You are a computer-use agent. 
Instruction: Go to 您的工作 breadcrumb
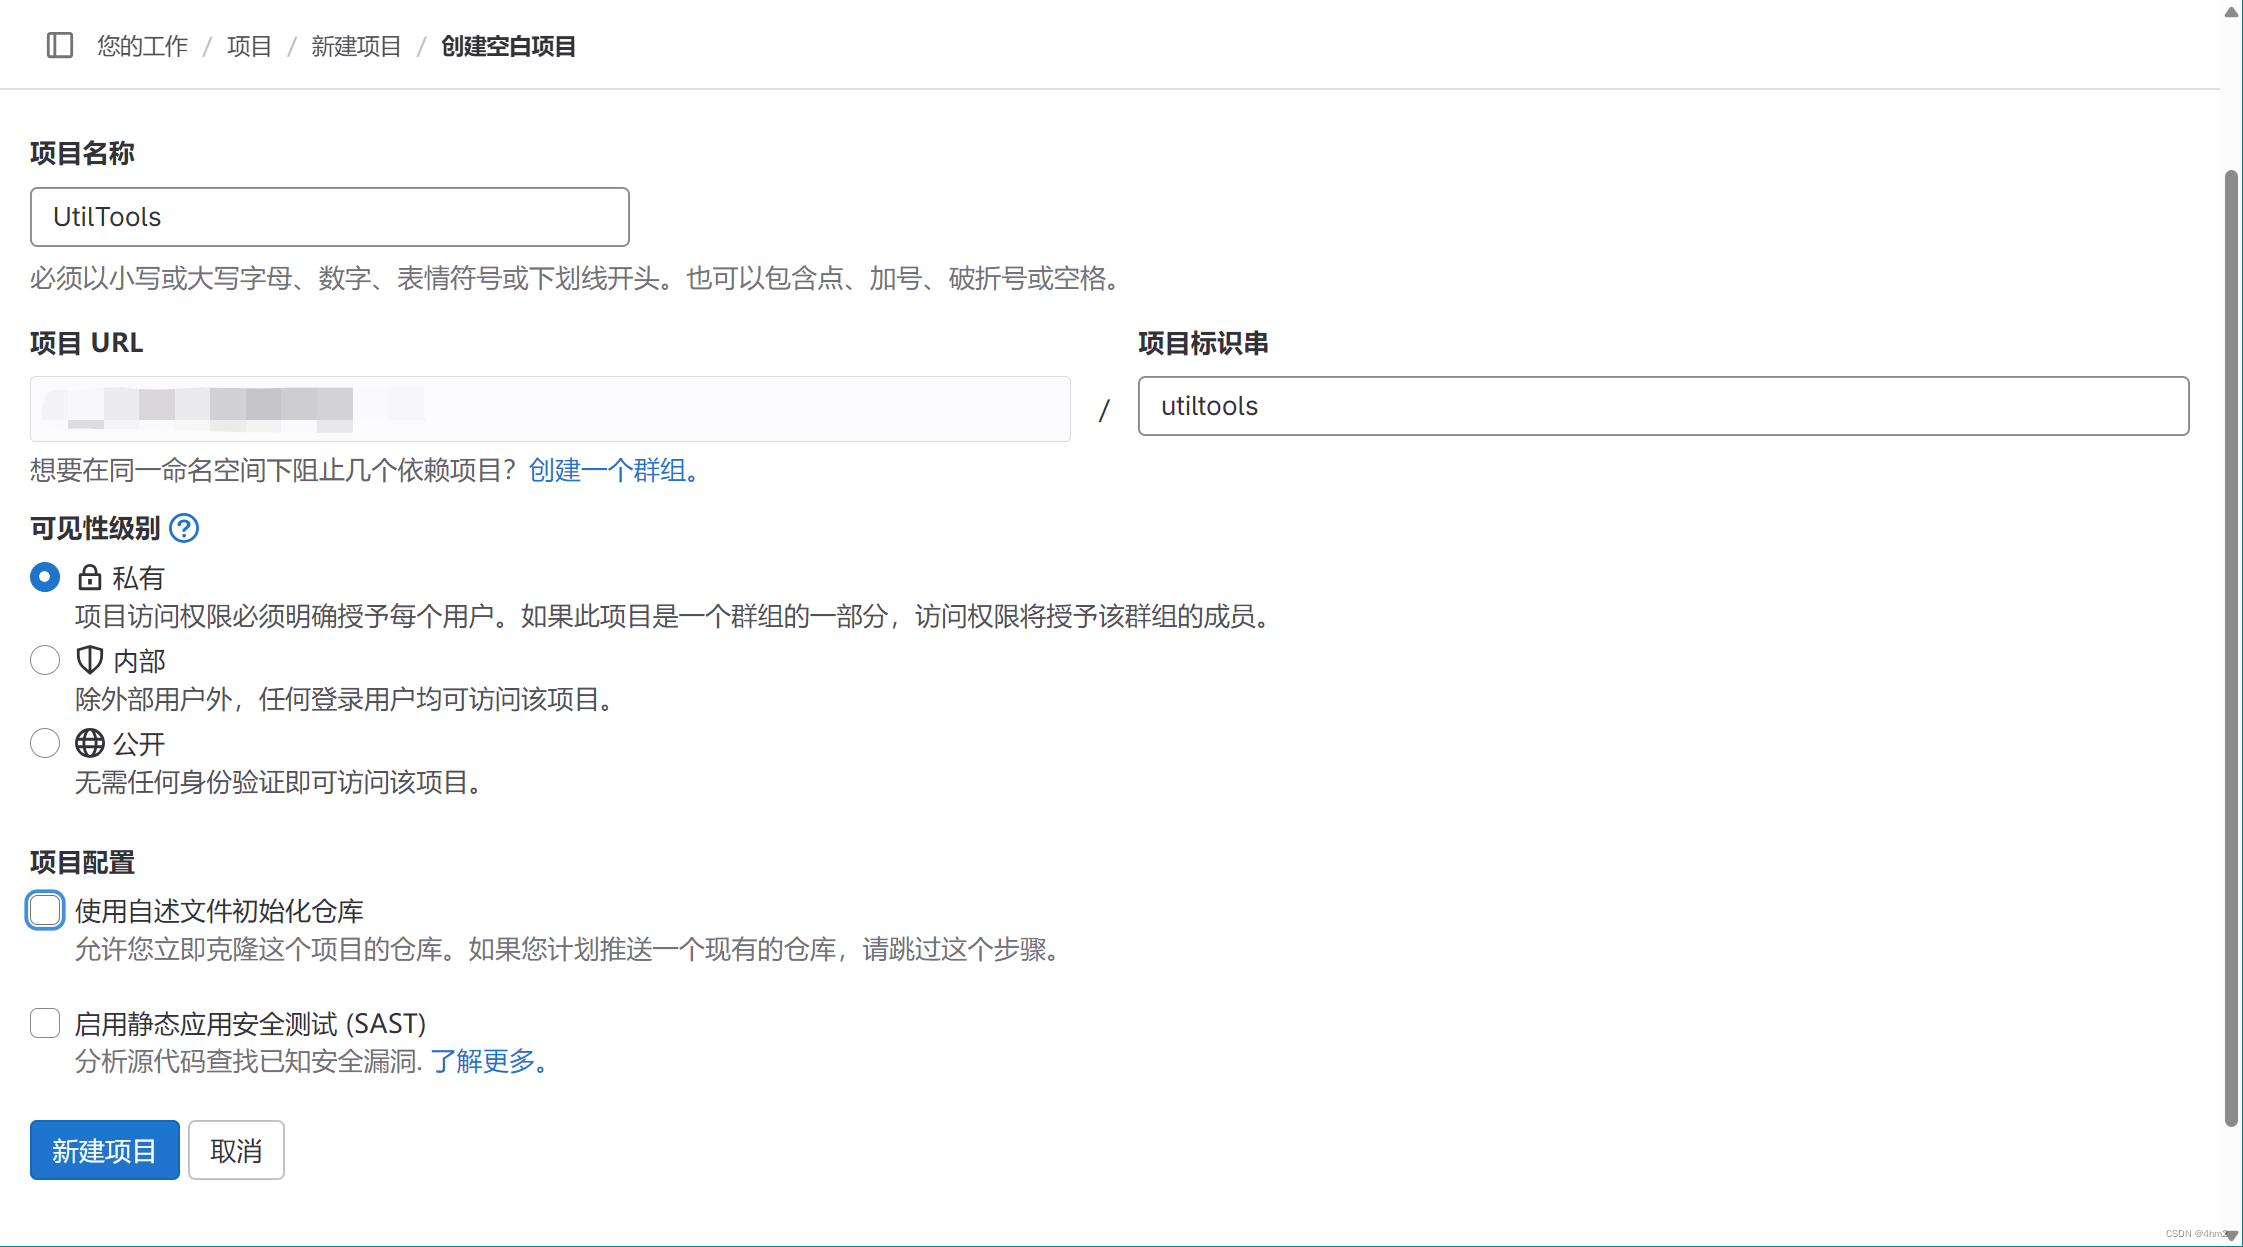tap(142, 46)
